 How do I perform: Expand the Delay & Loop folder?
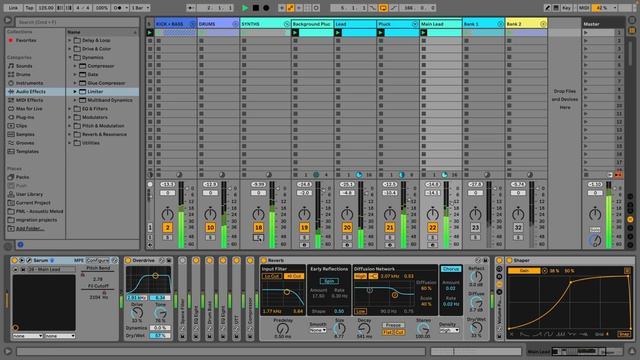coord(70,40)
